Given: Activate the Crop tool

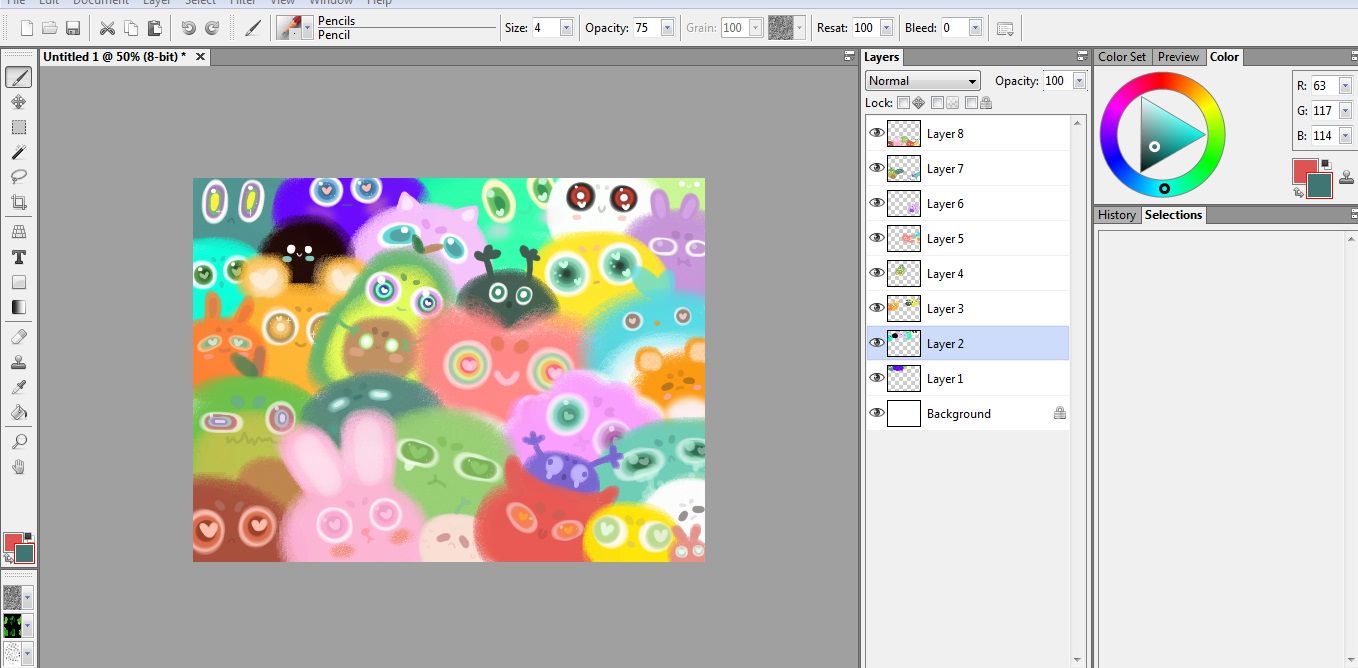Looking at the screenshot, I should pyautogui.click(x=18, y=203).
